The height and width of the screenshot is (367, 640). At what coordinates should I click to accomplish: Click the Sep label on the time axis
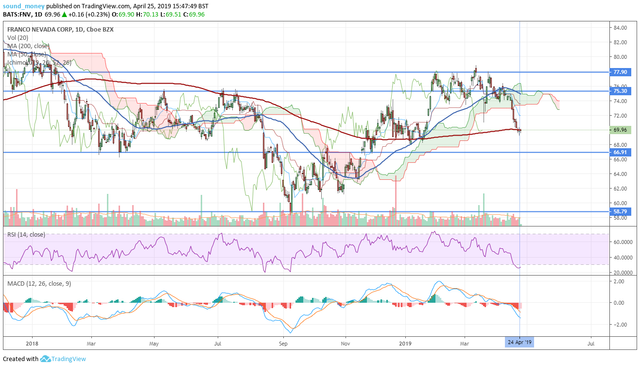[283, 343]
